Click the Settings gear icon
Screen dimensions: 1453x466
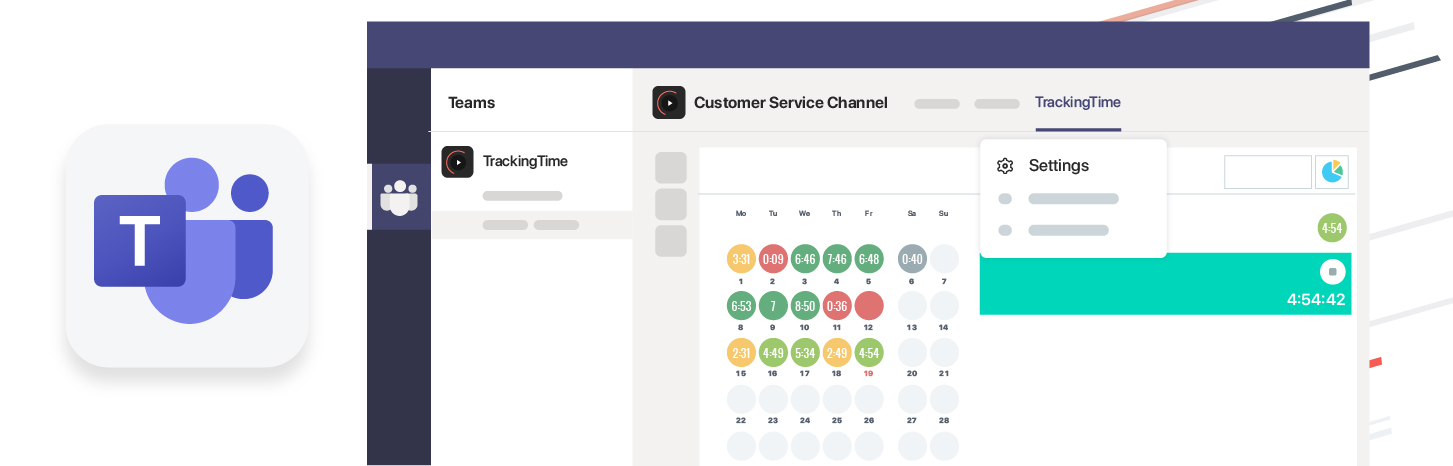click(x=1005, y=166)
